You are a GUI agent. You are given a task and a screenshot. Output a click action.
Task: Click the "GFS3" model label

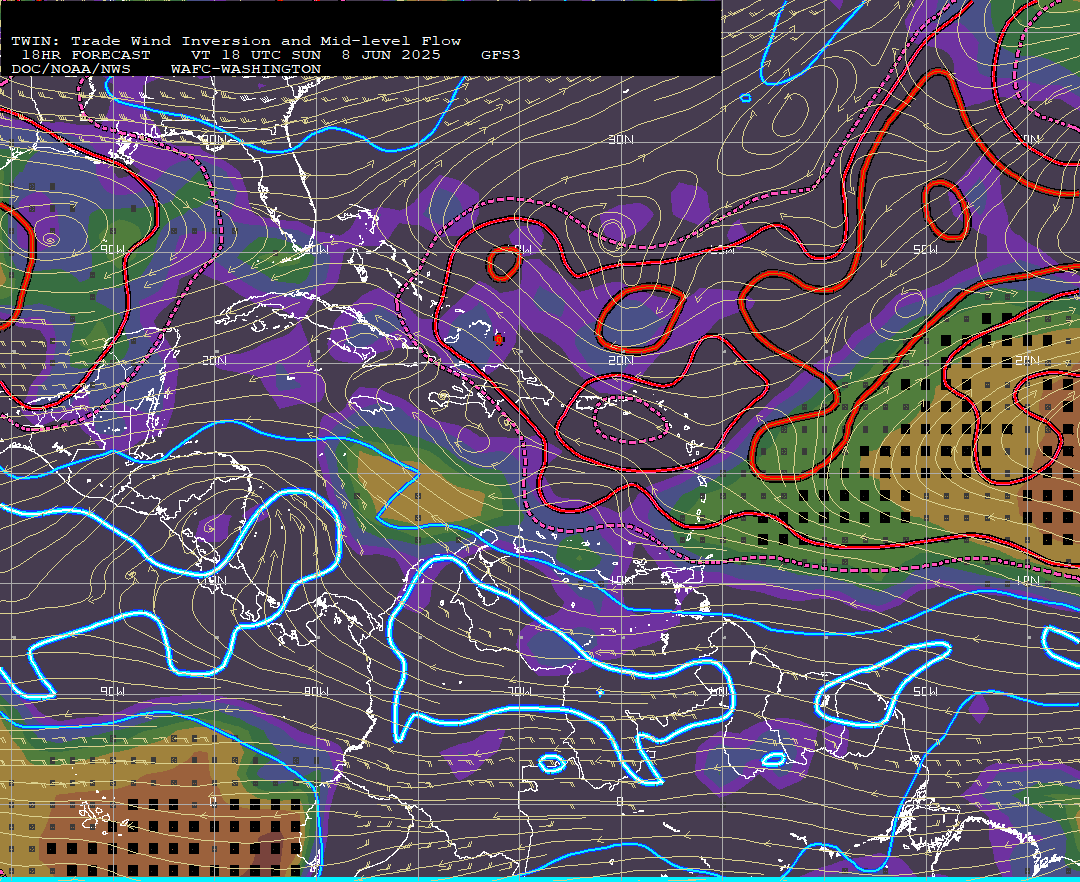coord(501,55)
